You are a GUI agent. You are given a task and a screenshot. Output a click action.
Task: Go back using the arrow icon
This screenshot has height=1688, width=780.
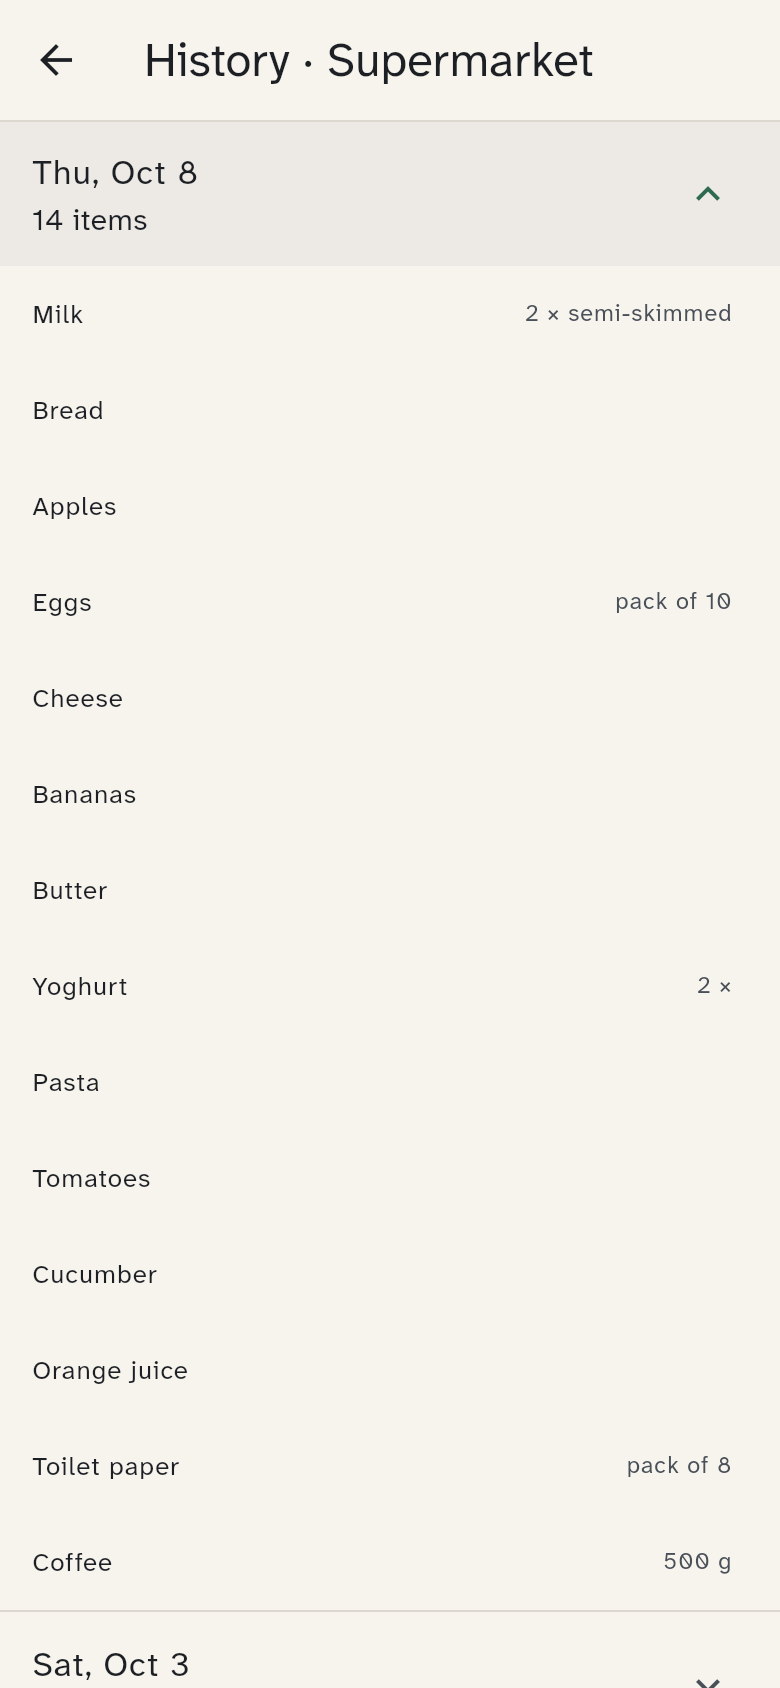tap(56, 61)
